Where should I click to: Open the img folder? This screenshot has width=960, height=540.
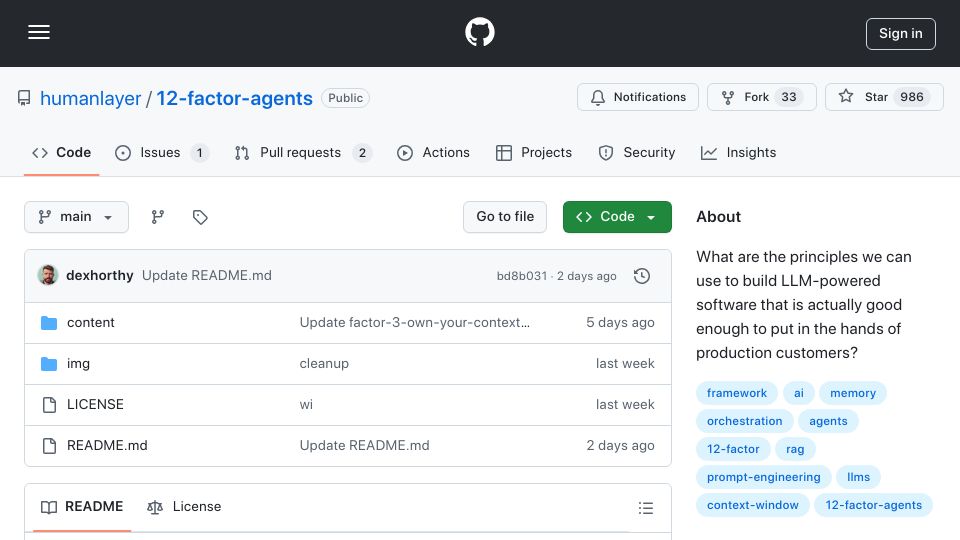(78, 364)
